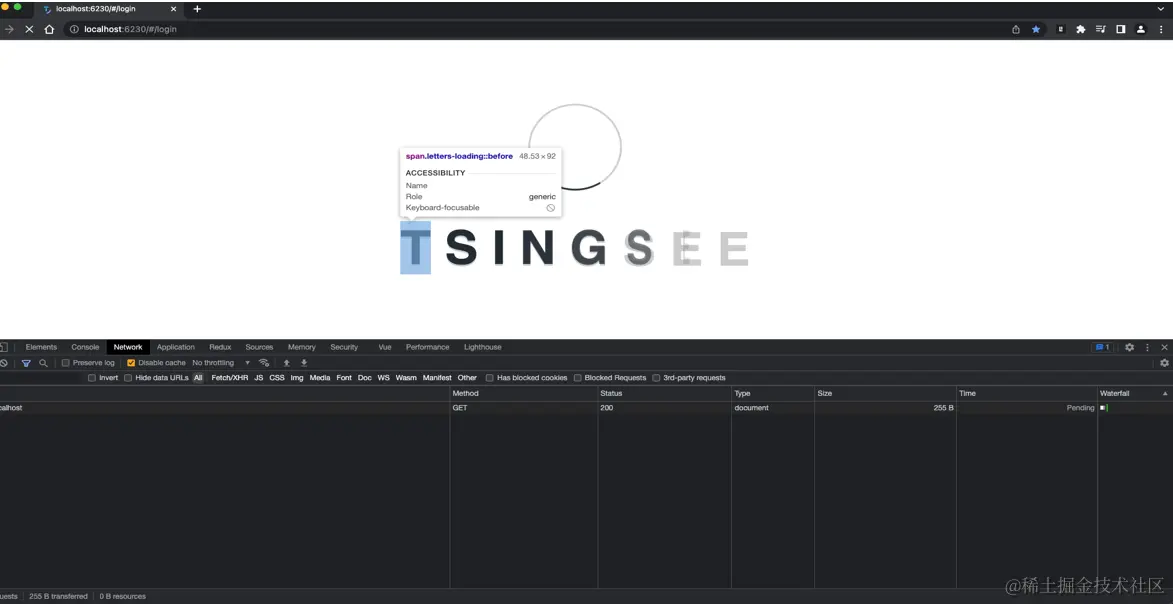The width and height of the screenshot is (1173, 604).
Task: Clear the network log
Action: coord(4,363)
